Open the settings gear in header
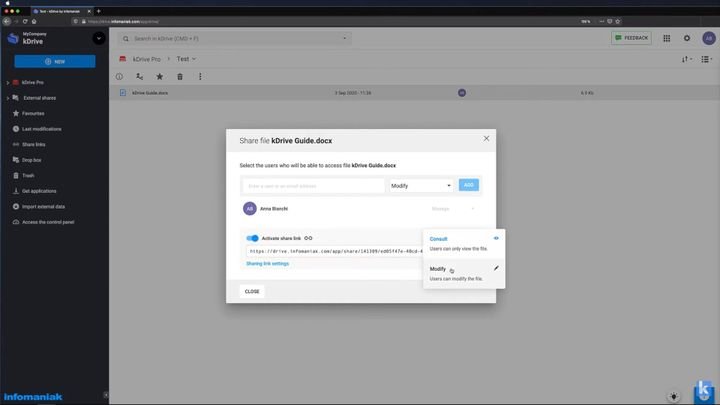 tap(687, 38)
